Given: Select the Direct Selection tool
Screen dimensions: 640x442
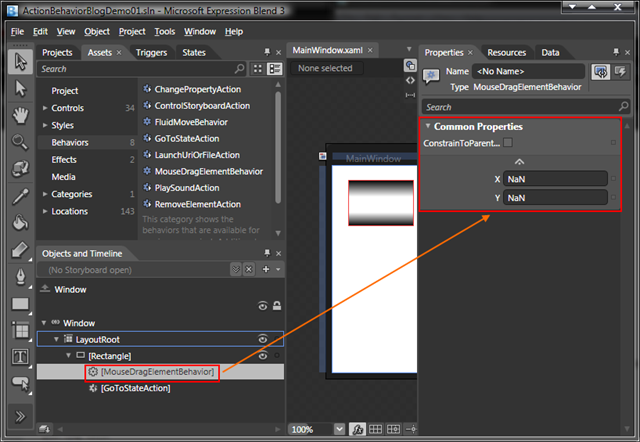Looking at the screenshot, I should [x=20, y=89].
